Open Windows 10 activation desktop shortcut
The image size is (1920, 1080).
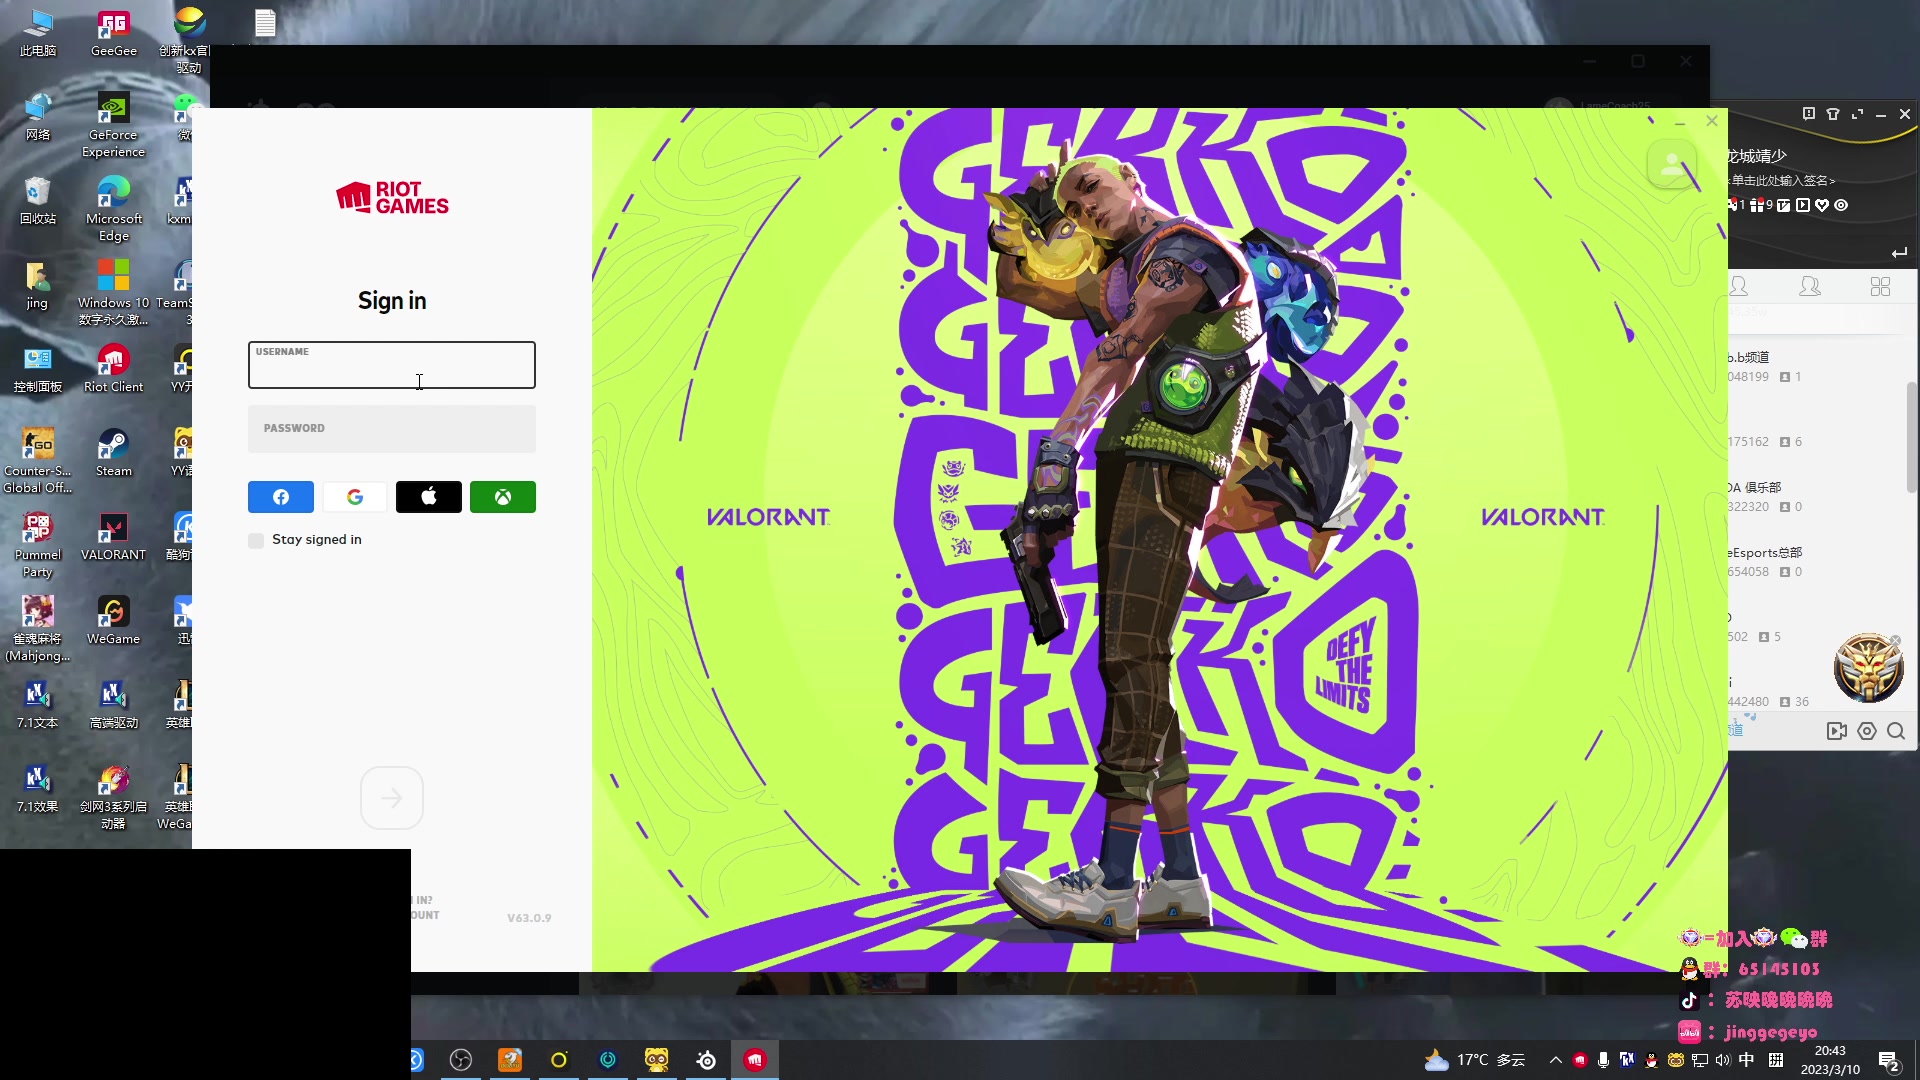(114, 294)
